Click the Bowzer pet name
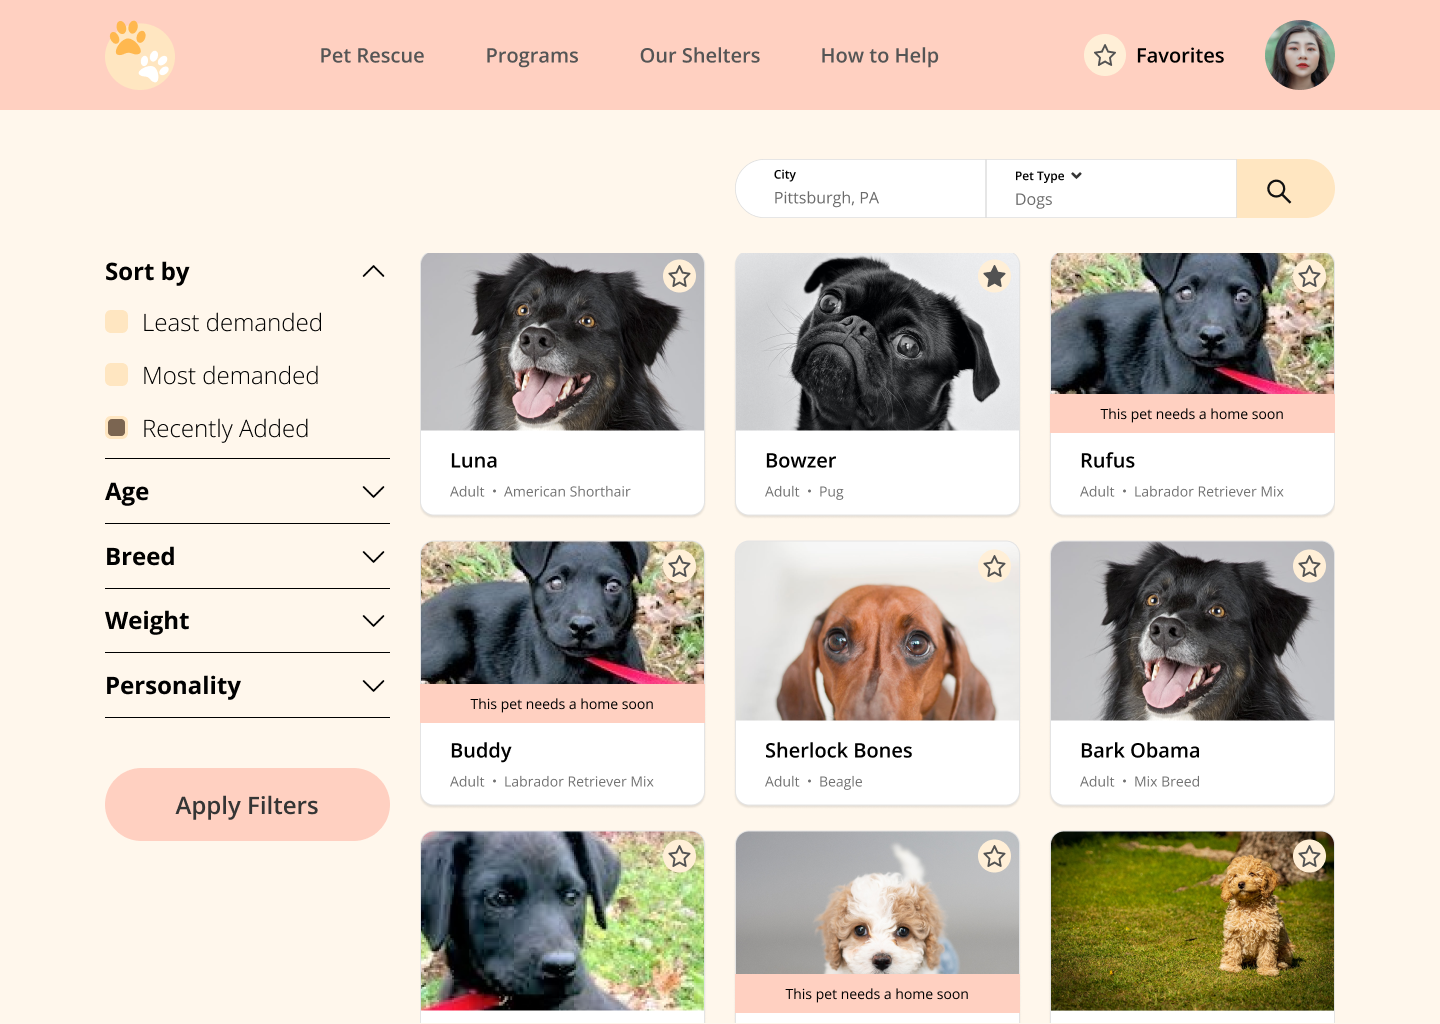Screen dimensions: 1440x1024 [801, 461]
